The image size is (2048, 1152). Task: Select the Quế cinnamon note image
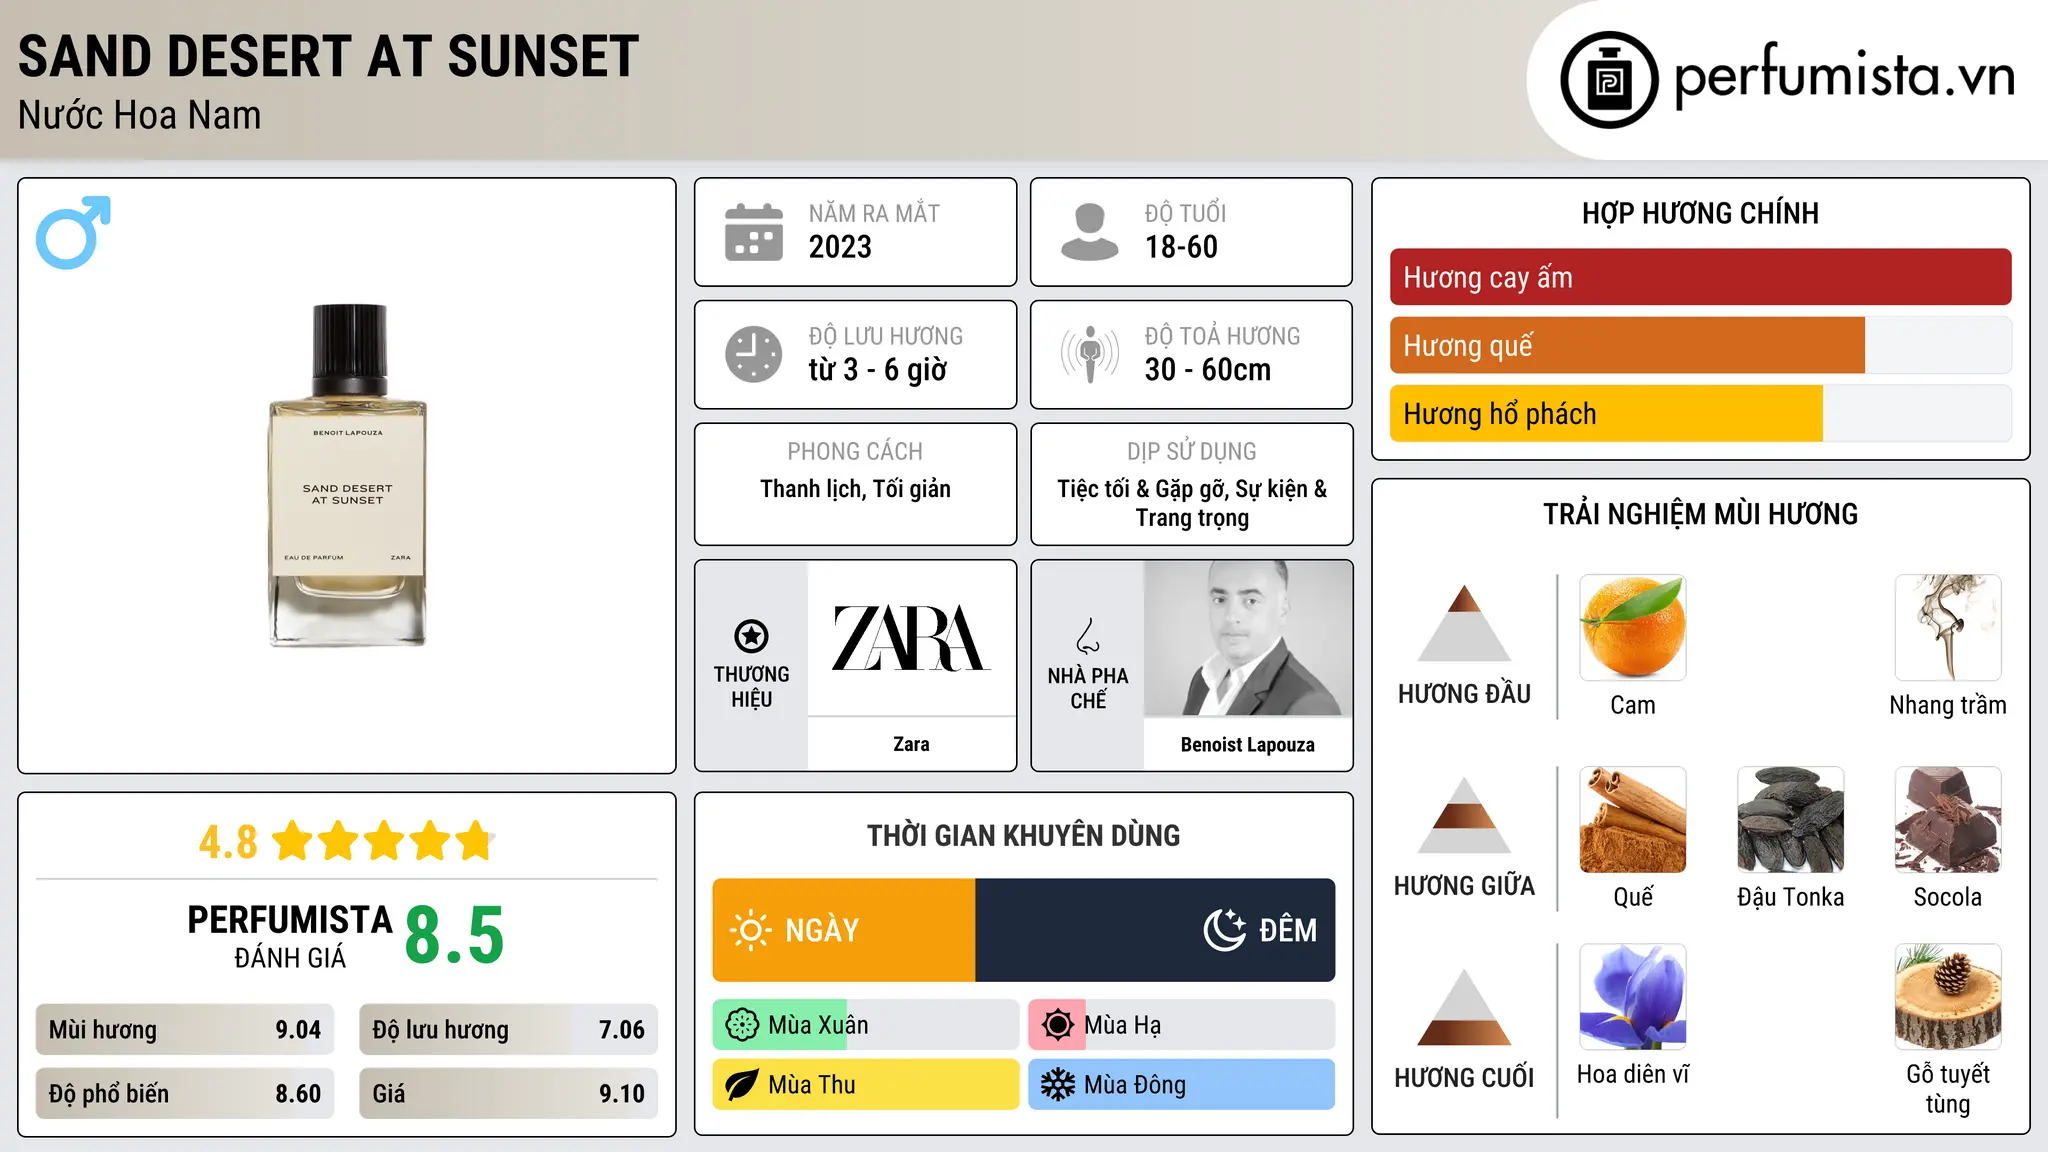coord(1633,820)
